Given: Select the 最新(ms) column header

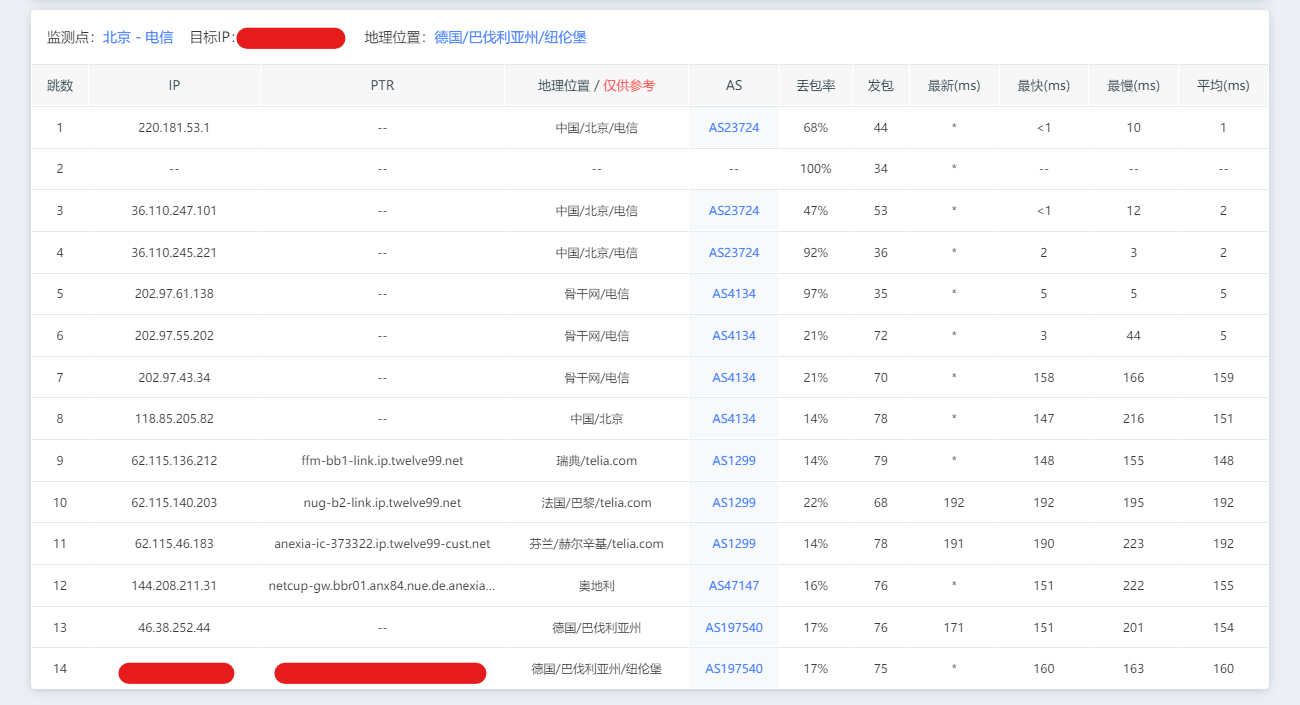Looking at the screenshot, I should pyautogui.click(x=954, y=86).
